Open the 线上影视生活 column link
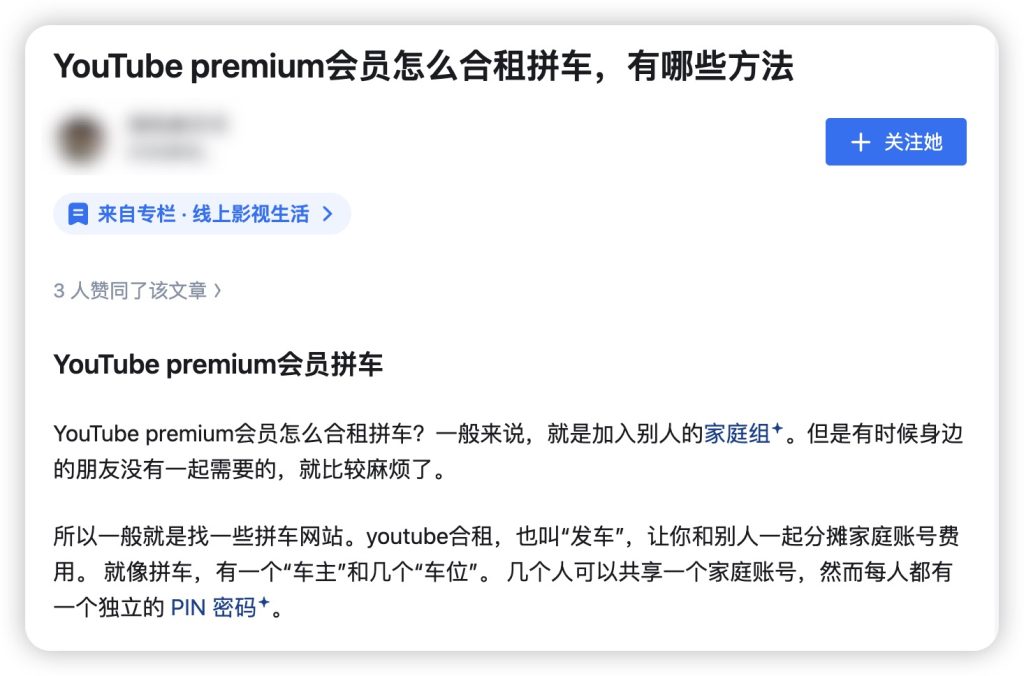1024x676 pixels. [x=250, y=214]
